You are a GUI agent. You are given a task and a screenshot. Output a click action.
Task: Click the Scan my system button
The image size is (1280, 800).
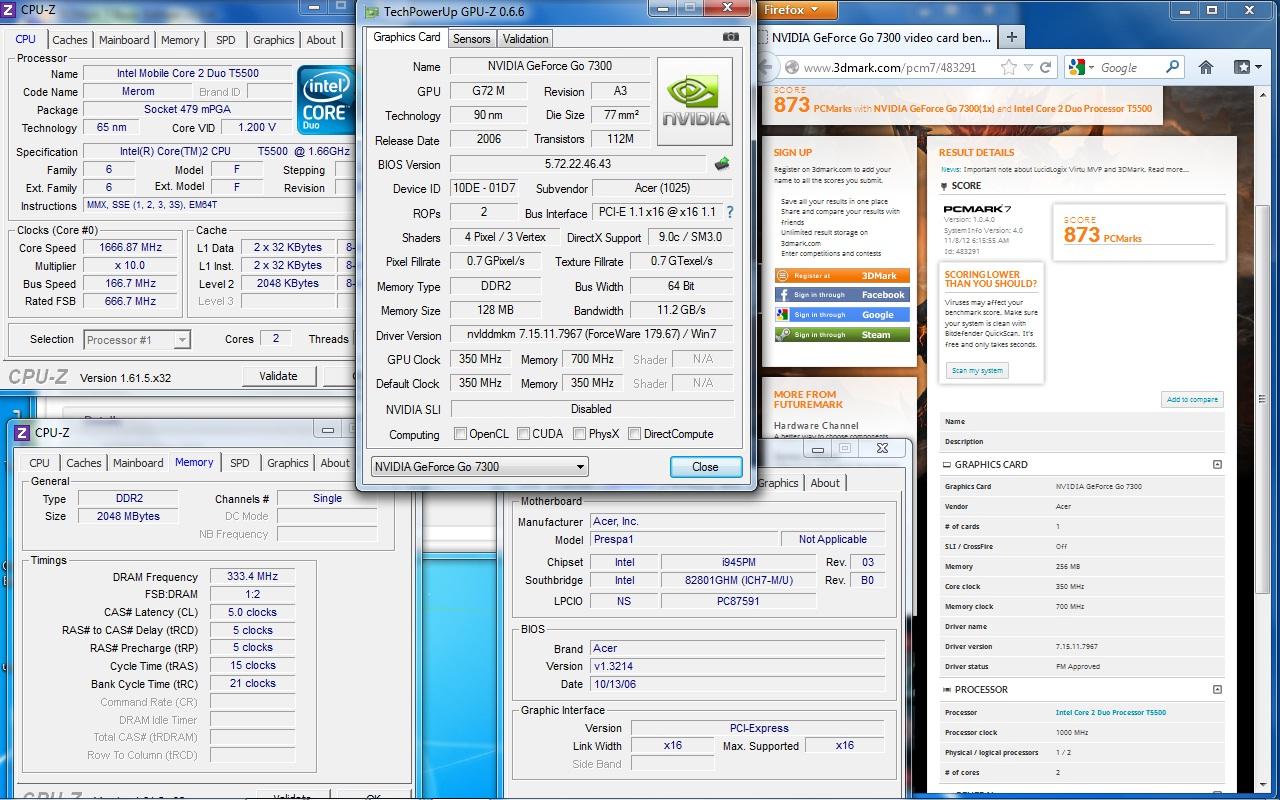(977, 370)
